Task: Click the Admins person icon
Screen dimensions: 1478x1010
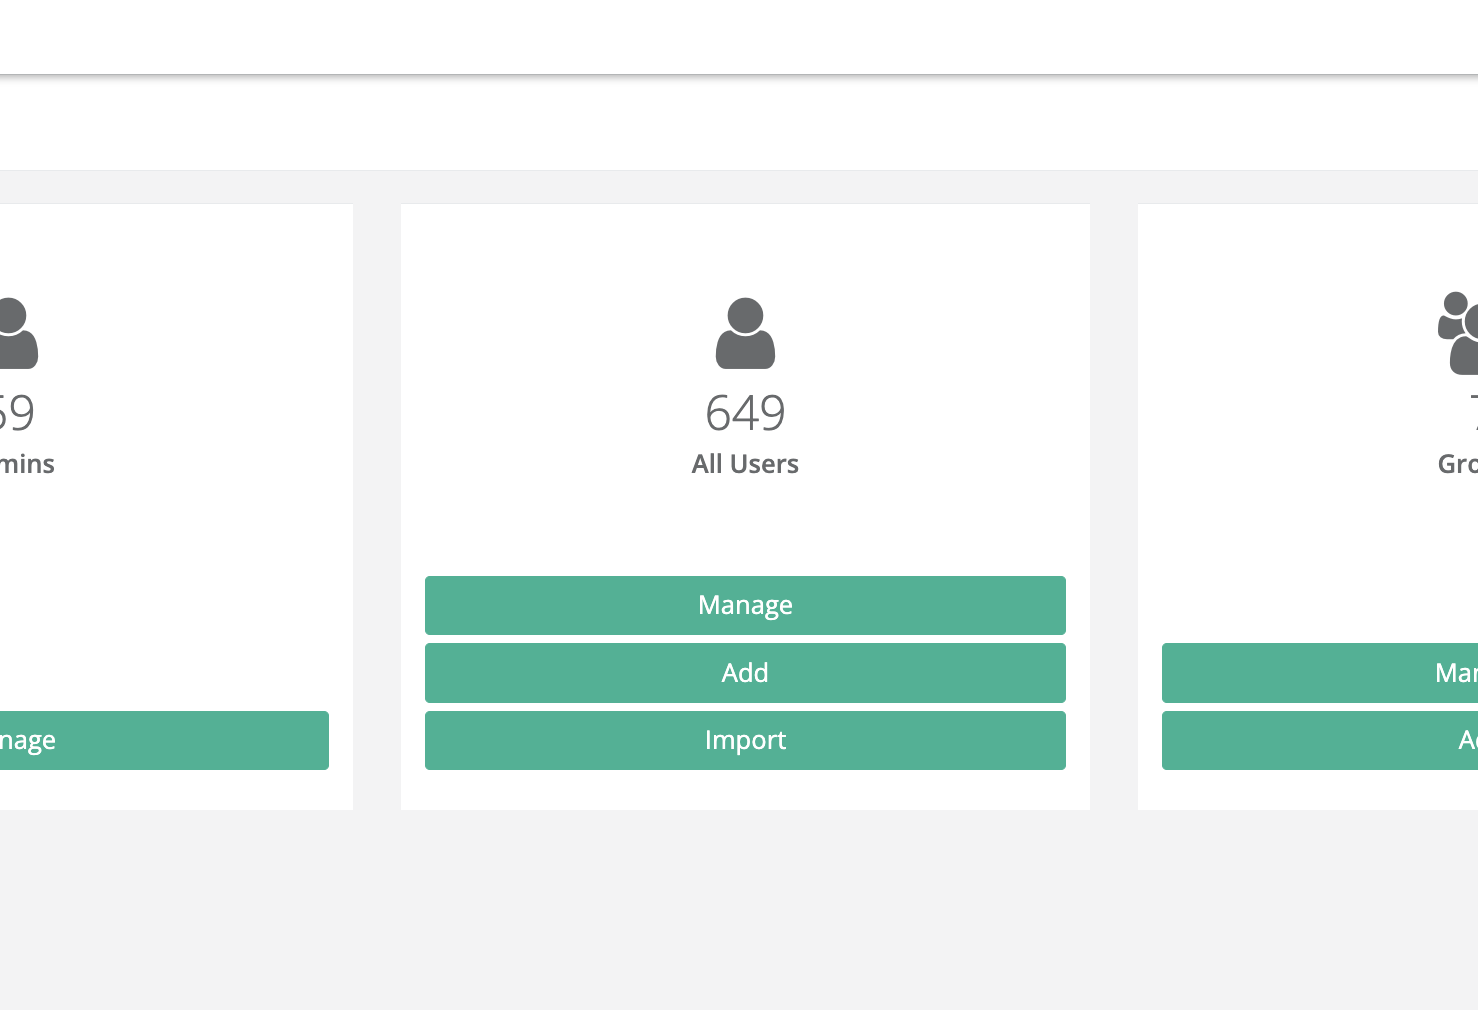Action: coord(17,334)
